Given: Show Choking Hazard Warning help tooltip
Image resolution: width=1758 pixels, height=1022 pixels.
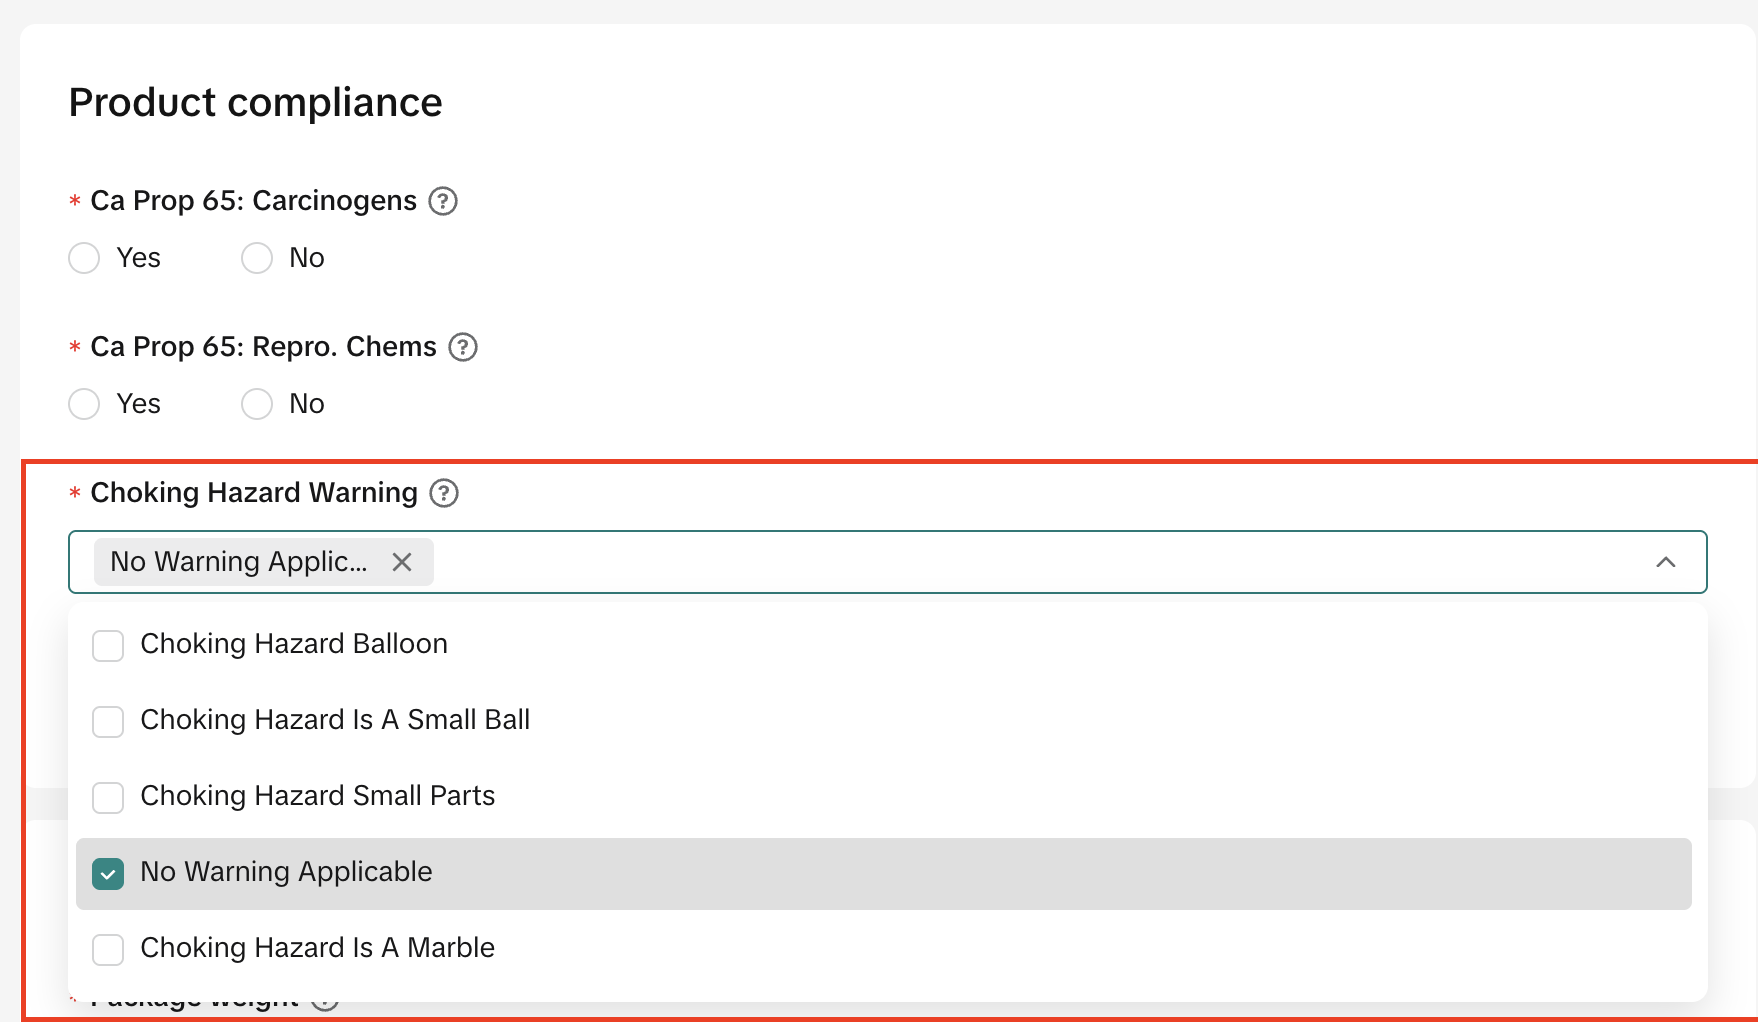Looking at the screenshot, I should (444, 493).
